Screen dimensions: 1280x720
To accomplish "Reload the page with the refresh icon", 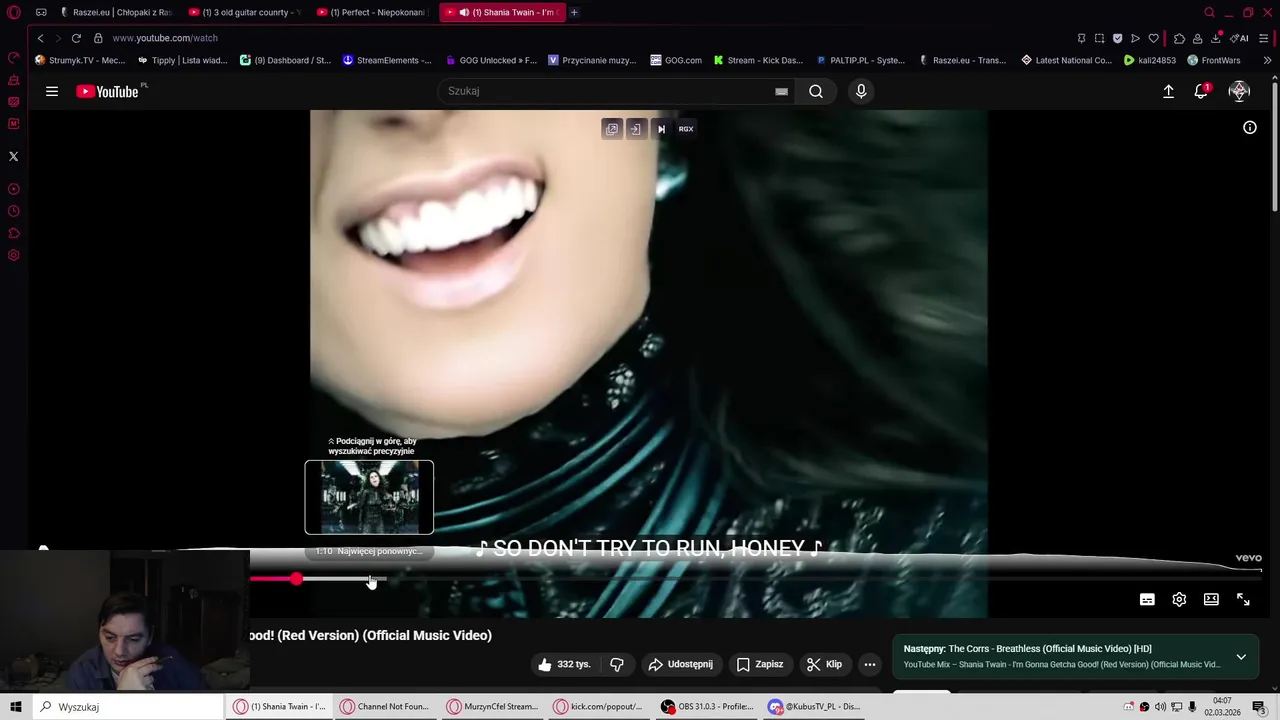I will coord(76,38).
